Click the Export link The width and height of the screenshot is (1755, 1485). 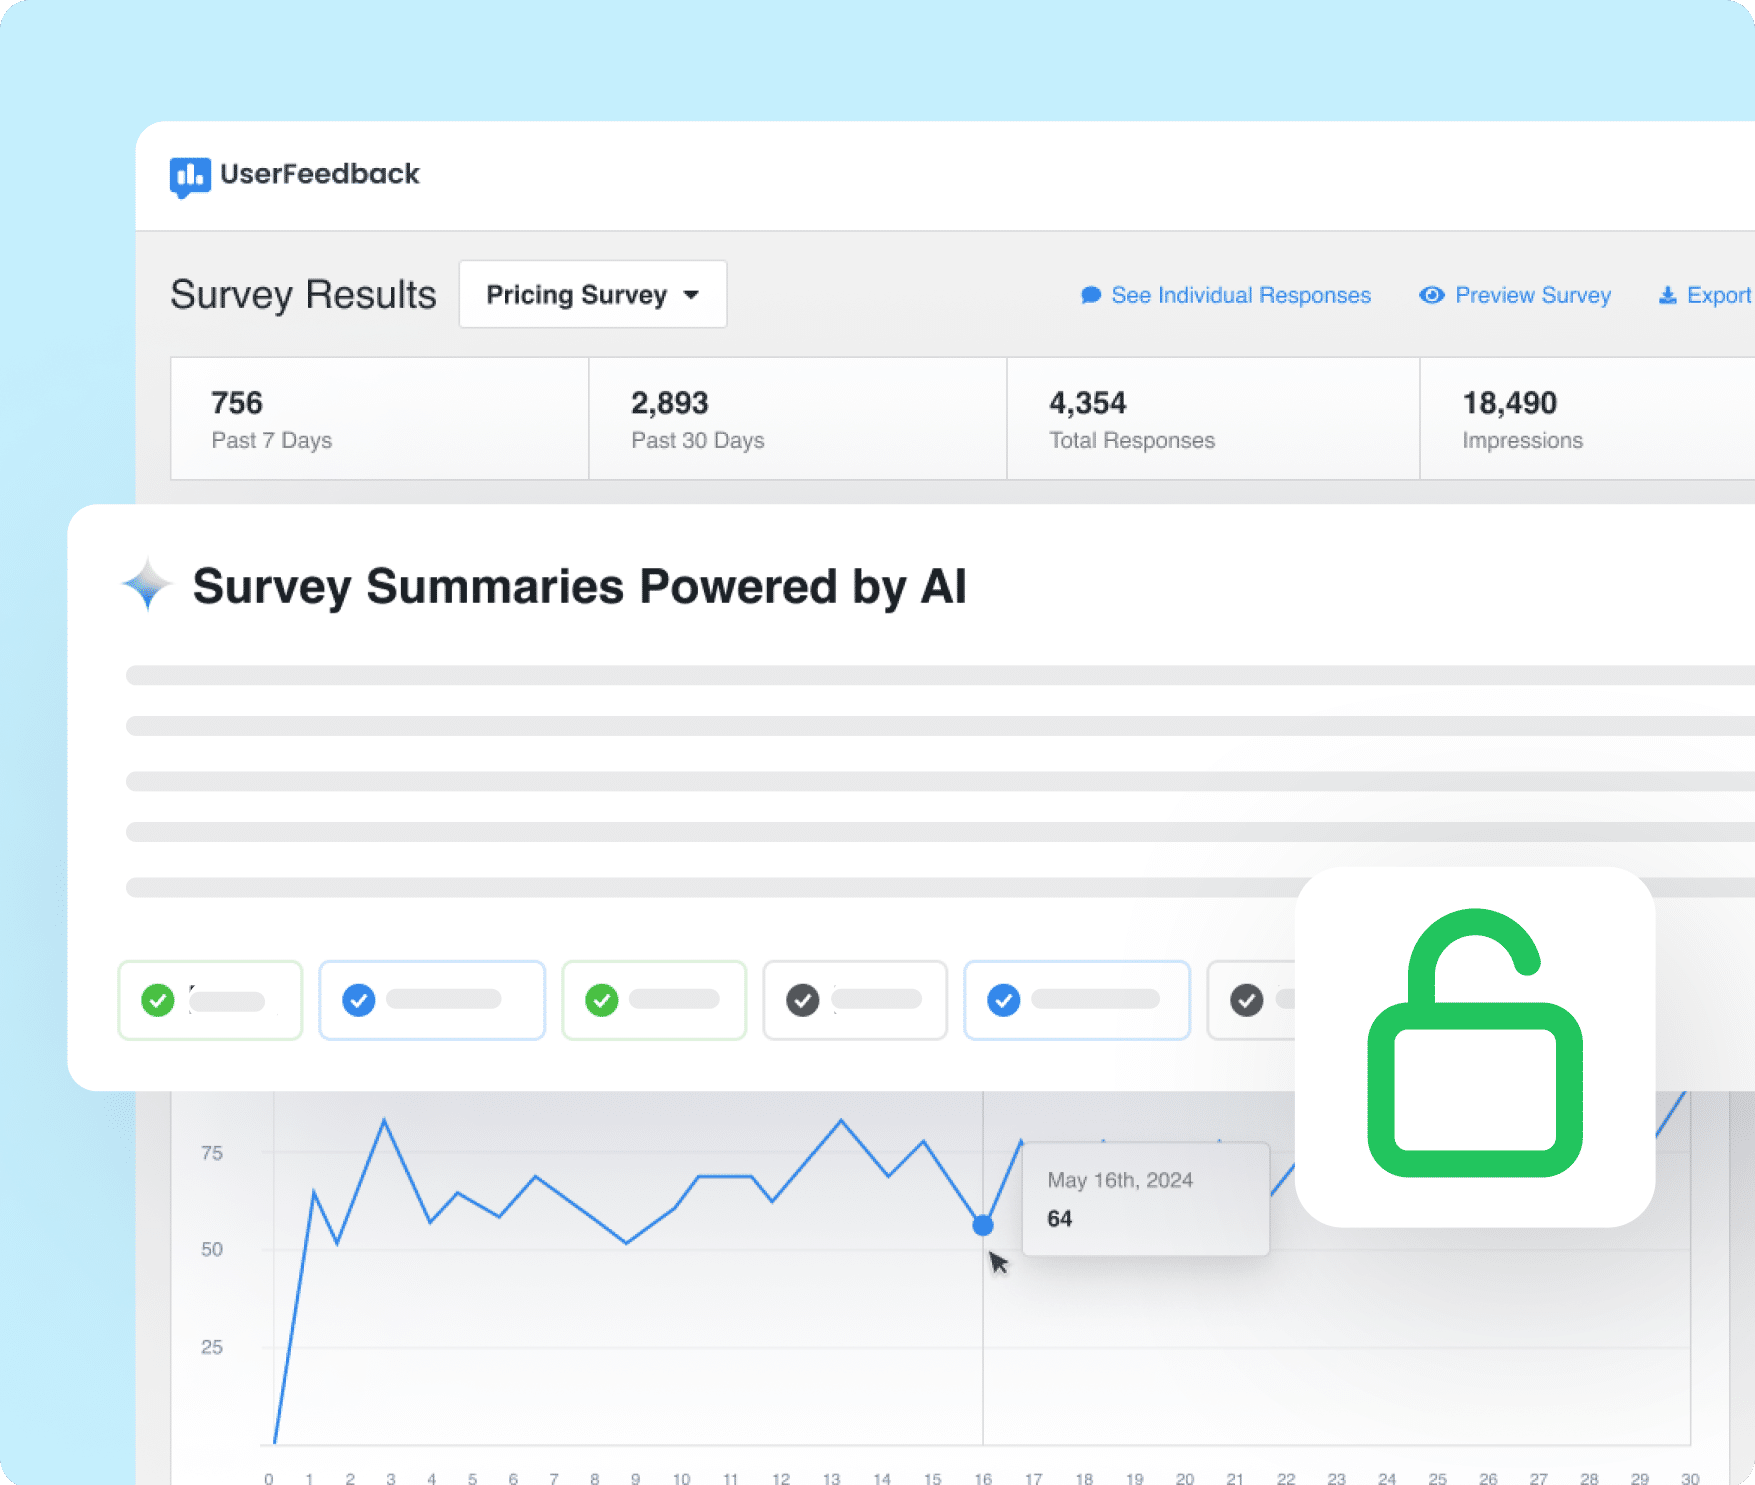pos(1705,295)
